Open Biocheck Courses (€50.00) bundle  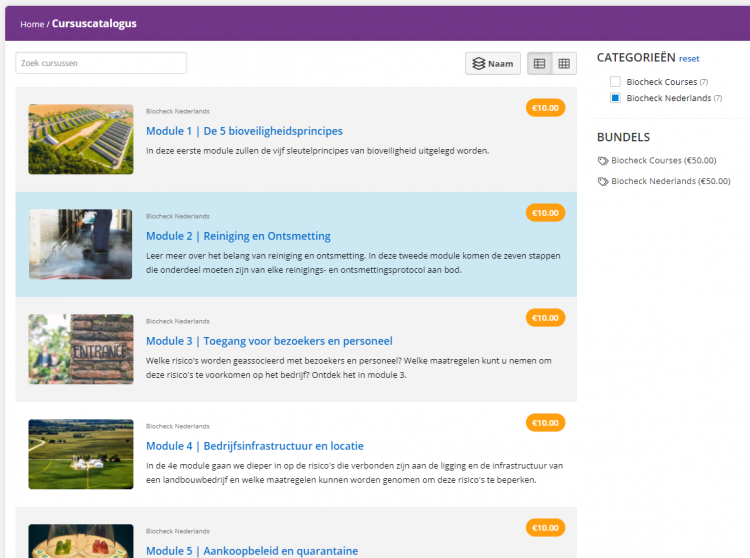pyautogui.click(x=664, y=161)
